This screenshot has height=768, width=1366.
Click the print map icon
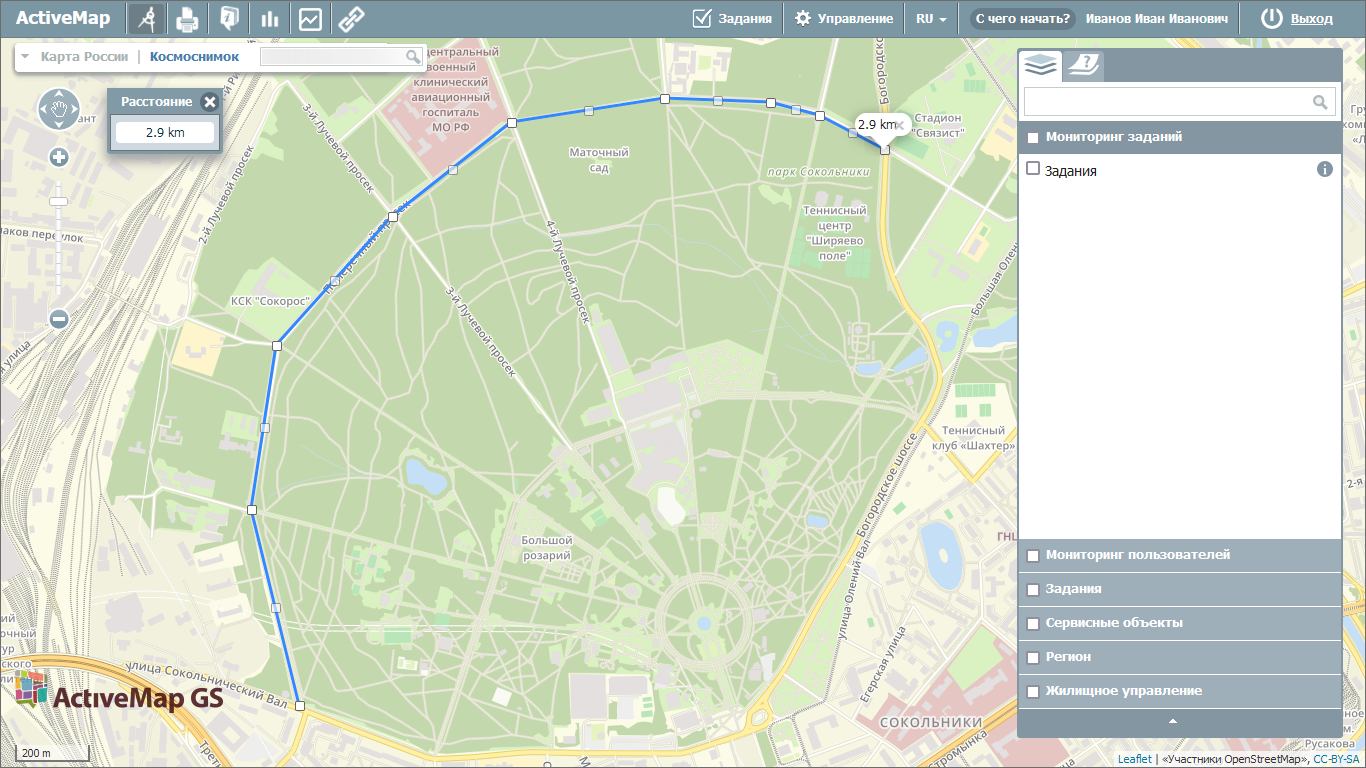[187, 19]
